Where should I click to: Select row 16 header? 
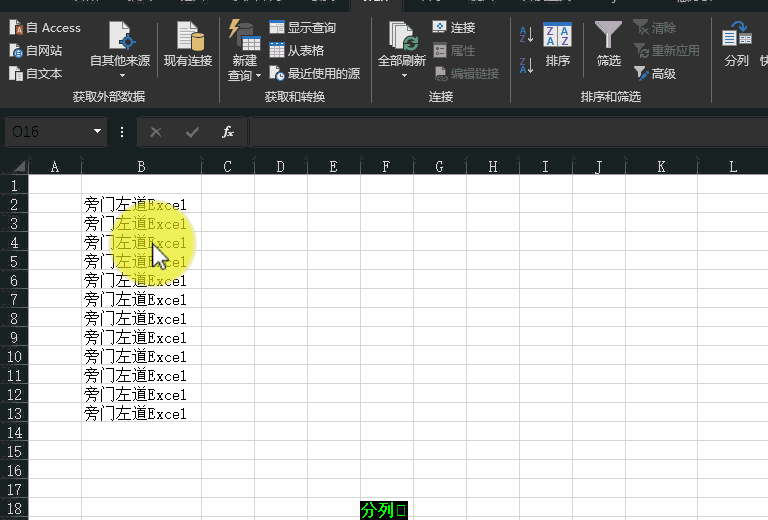[x=14, y=471]
